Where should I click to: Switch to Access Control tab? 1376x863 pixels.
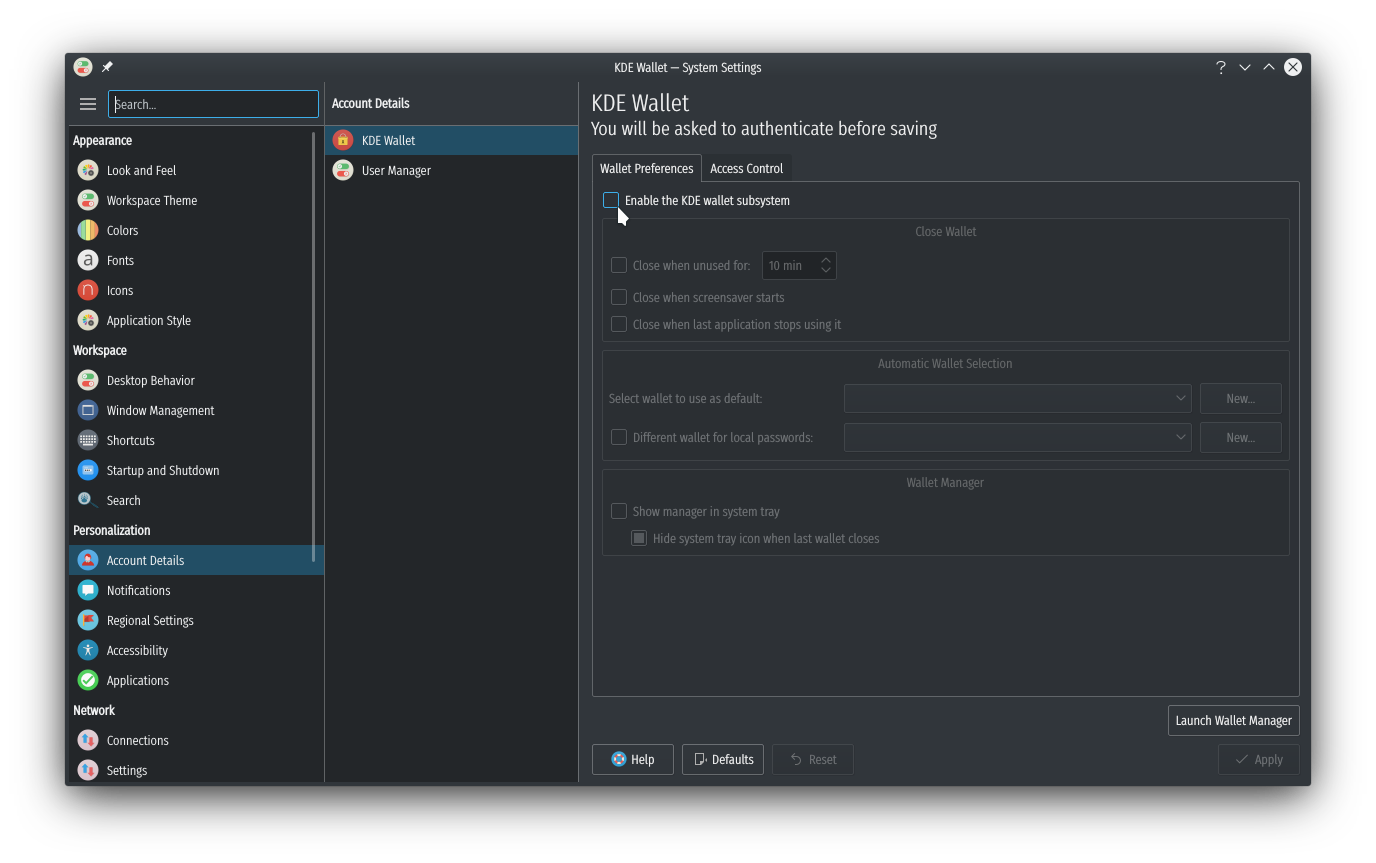[x=746, y=168]
